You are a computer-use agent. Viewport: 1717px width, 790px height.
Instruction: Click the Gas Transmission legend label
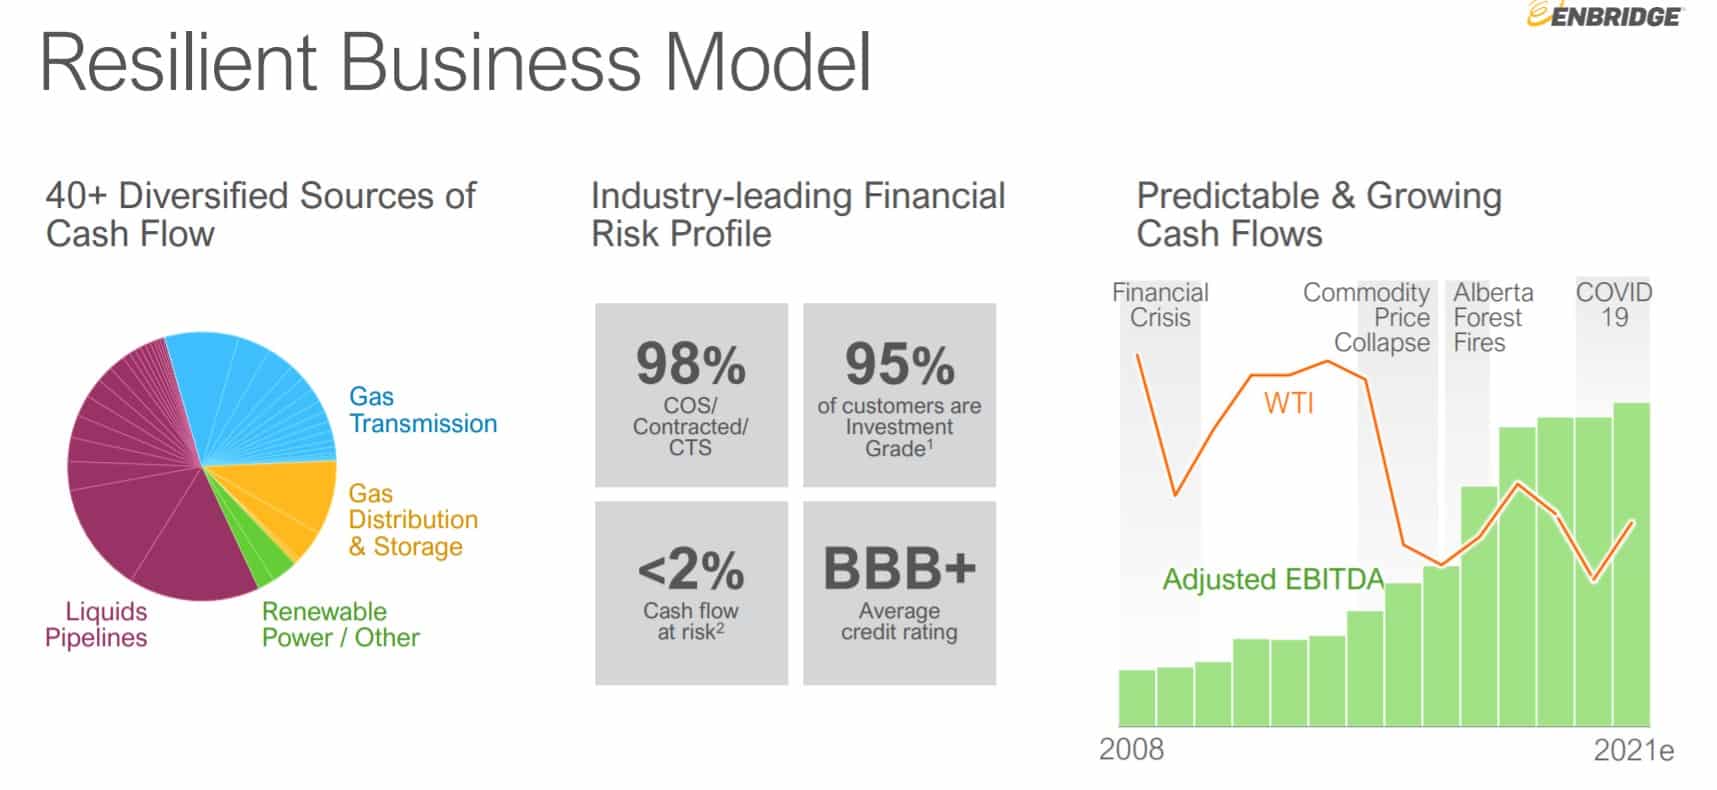pyautogui.click(x=422, y=410)
